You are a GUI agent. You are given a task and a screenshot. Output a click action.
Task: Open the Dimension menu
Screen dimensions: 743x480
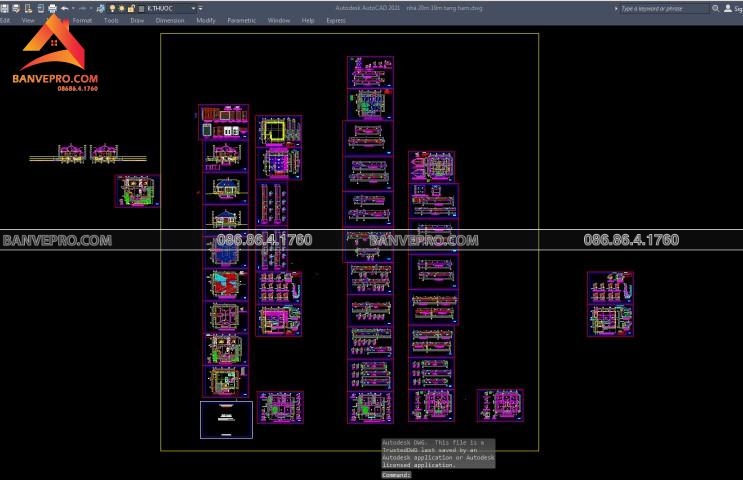coord(170,20)
